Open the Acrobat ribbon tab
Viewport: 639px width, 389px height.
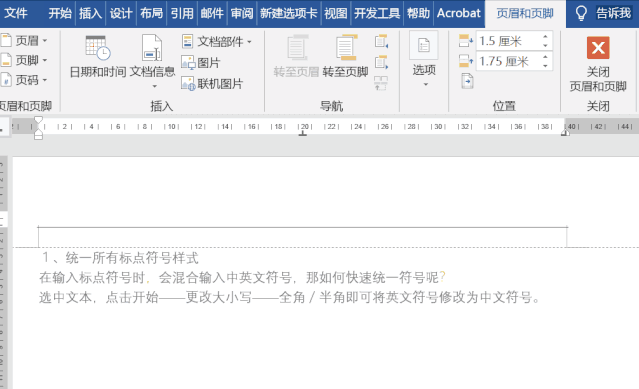click(x=459, y=13)
